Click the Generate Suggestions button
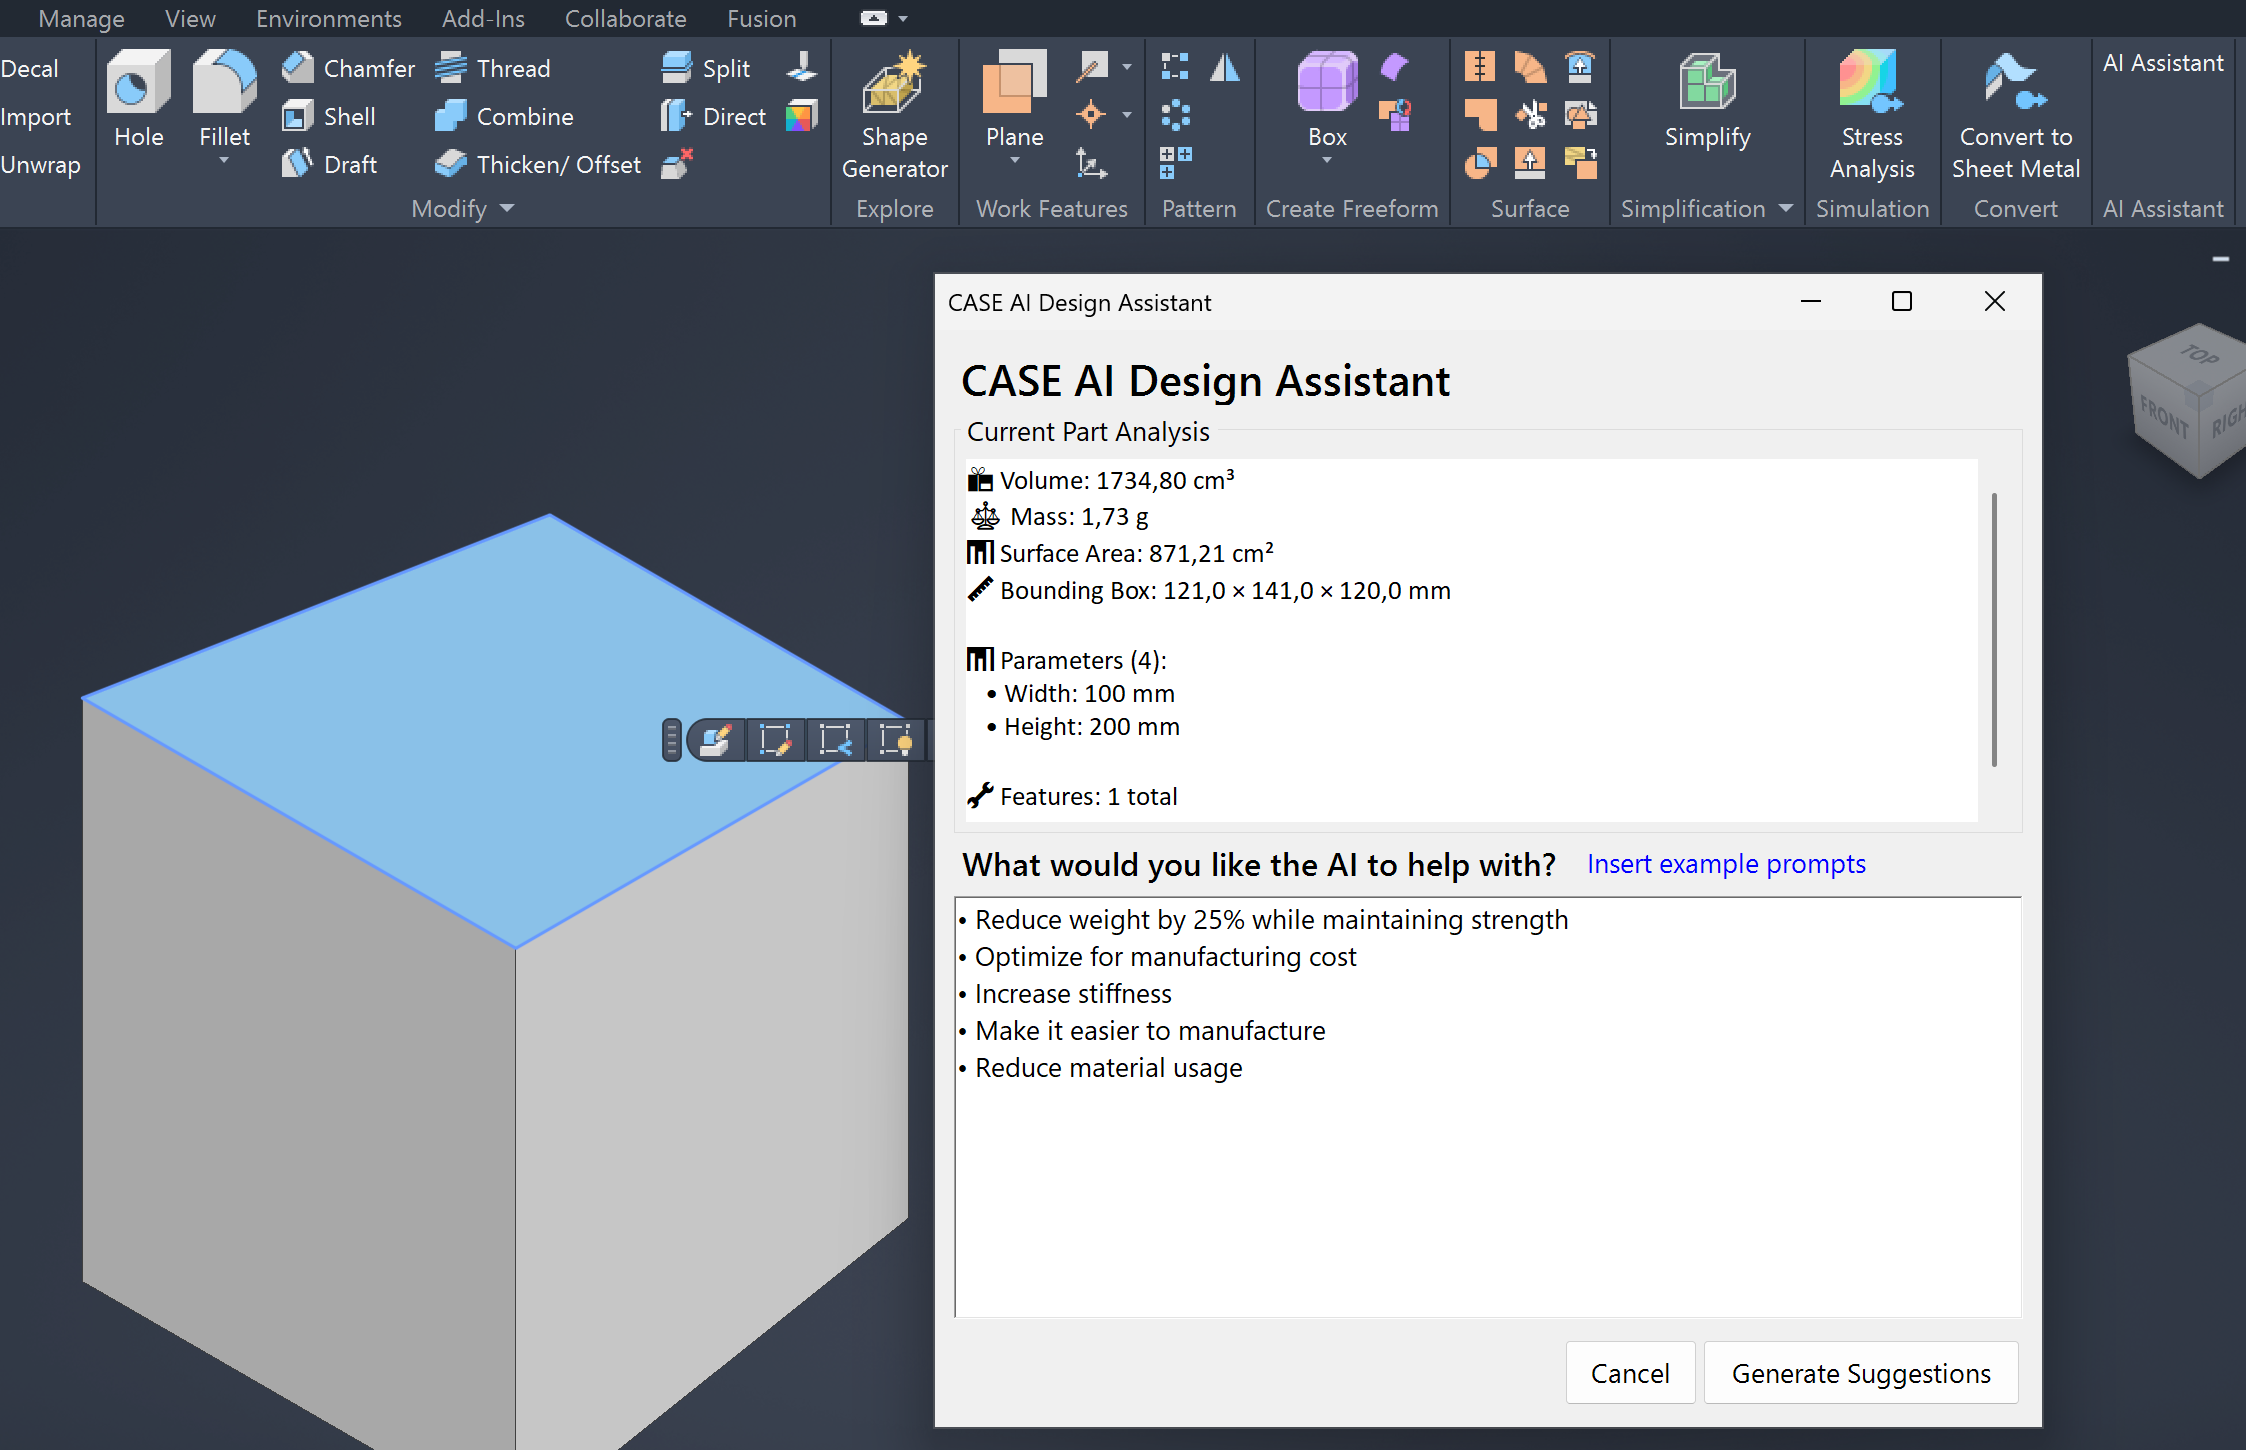 click(x=1861, y=1372)
